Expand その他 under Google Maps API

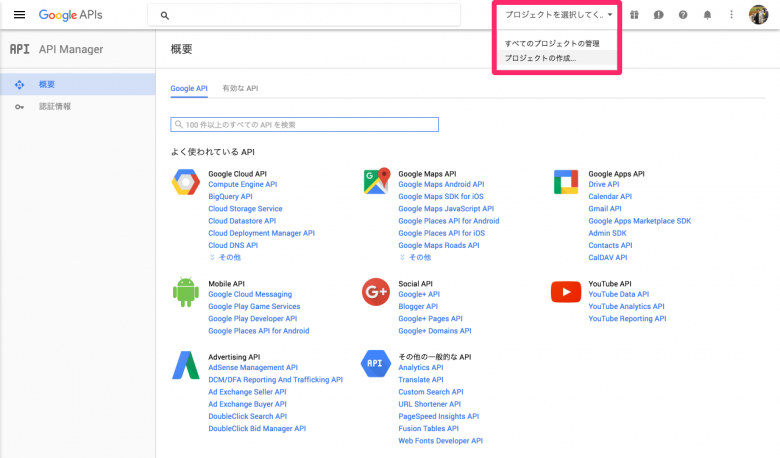click(x=415, y=258)
